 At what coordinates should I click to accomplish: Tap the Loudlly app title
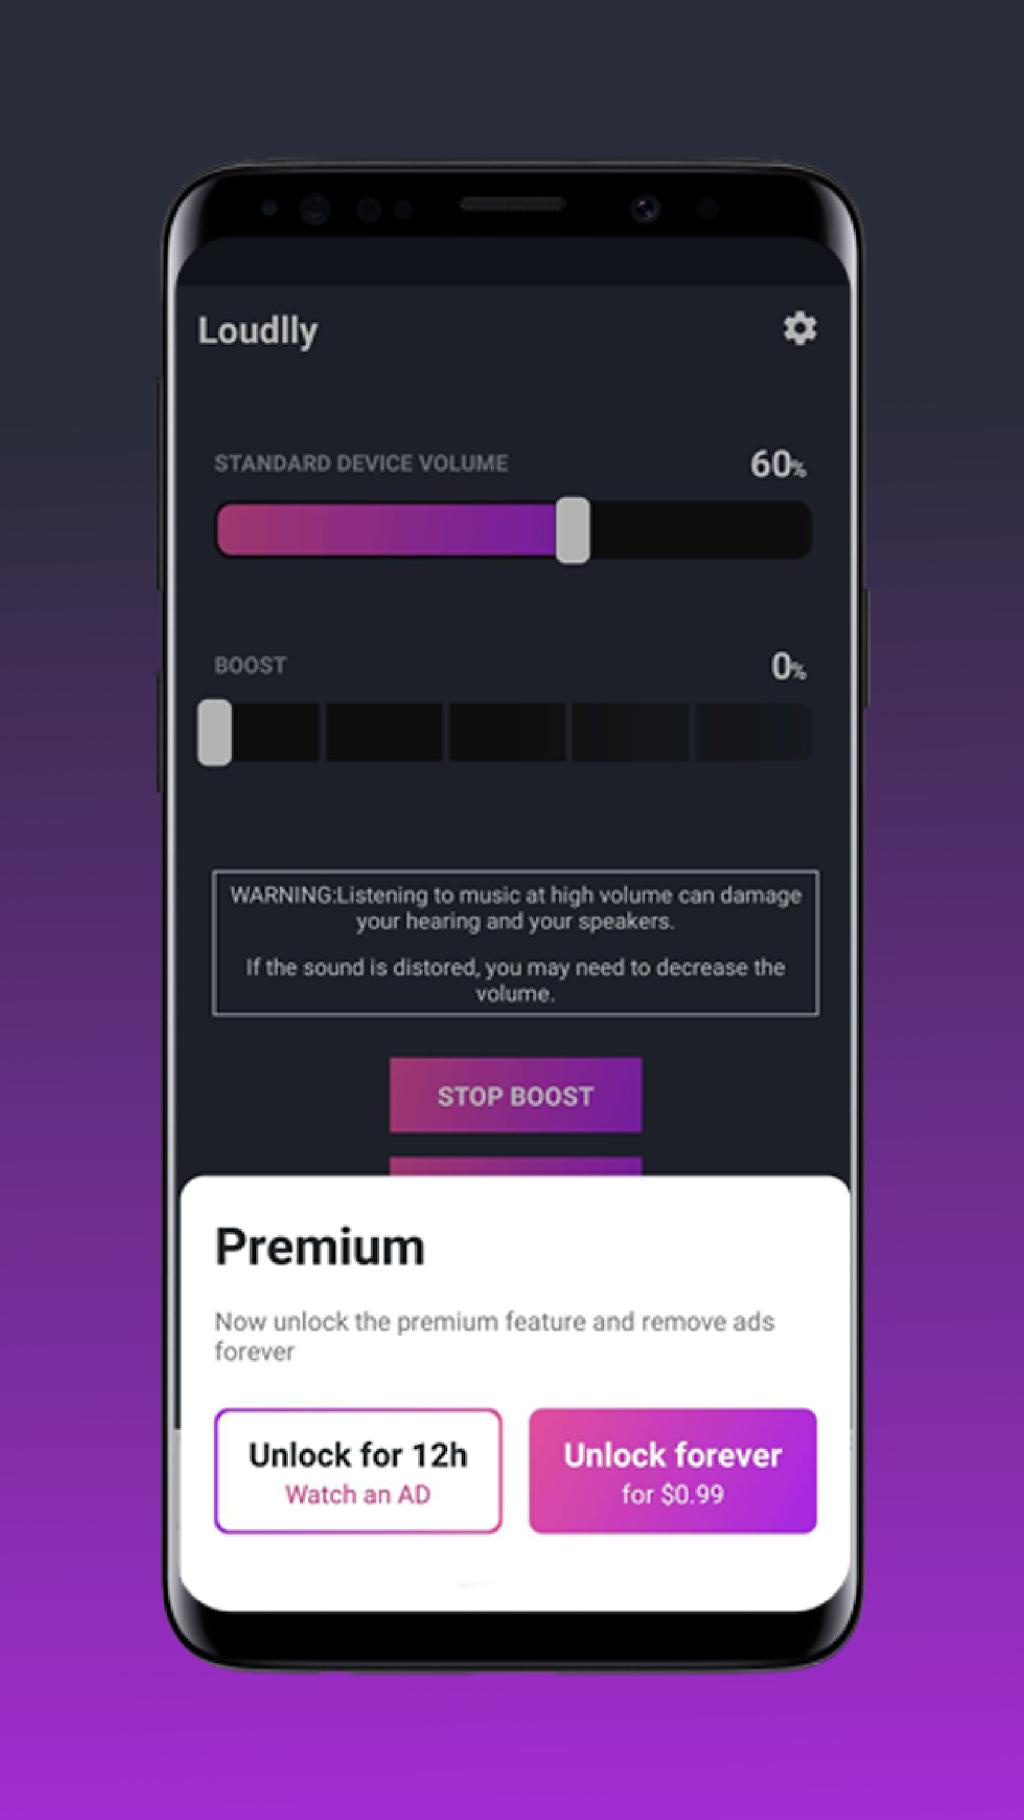pos(258,331)
